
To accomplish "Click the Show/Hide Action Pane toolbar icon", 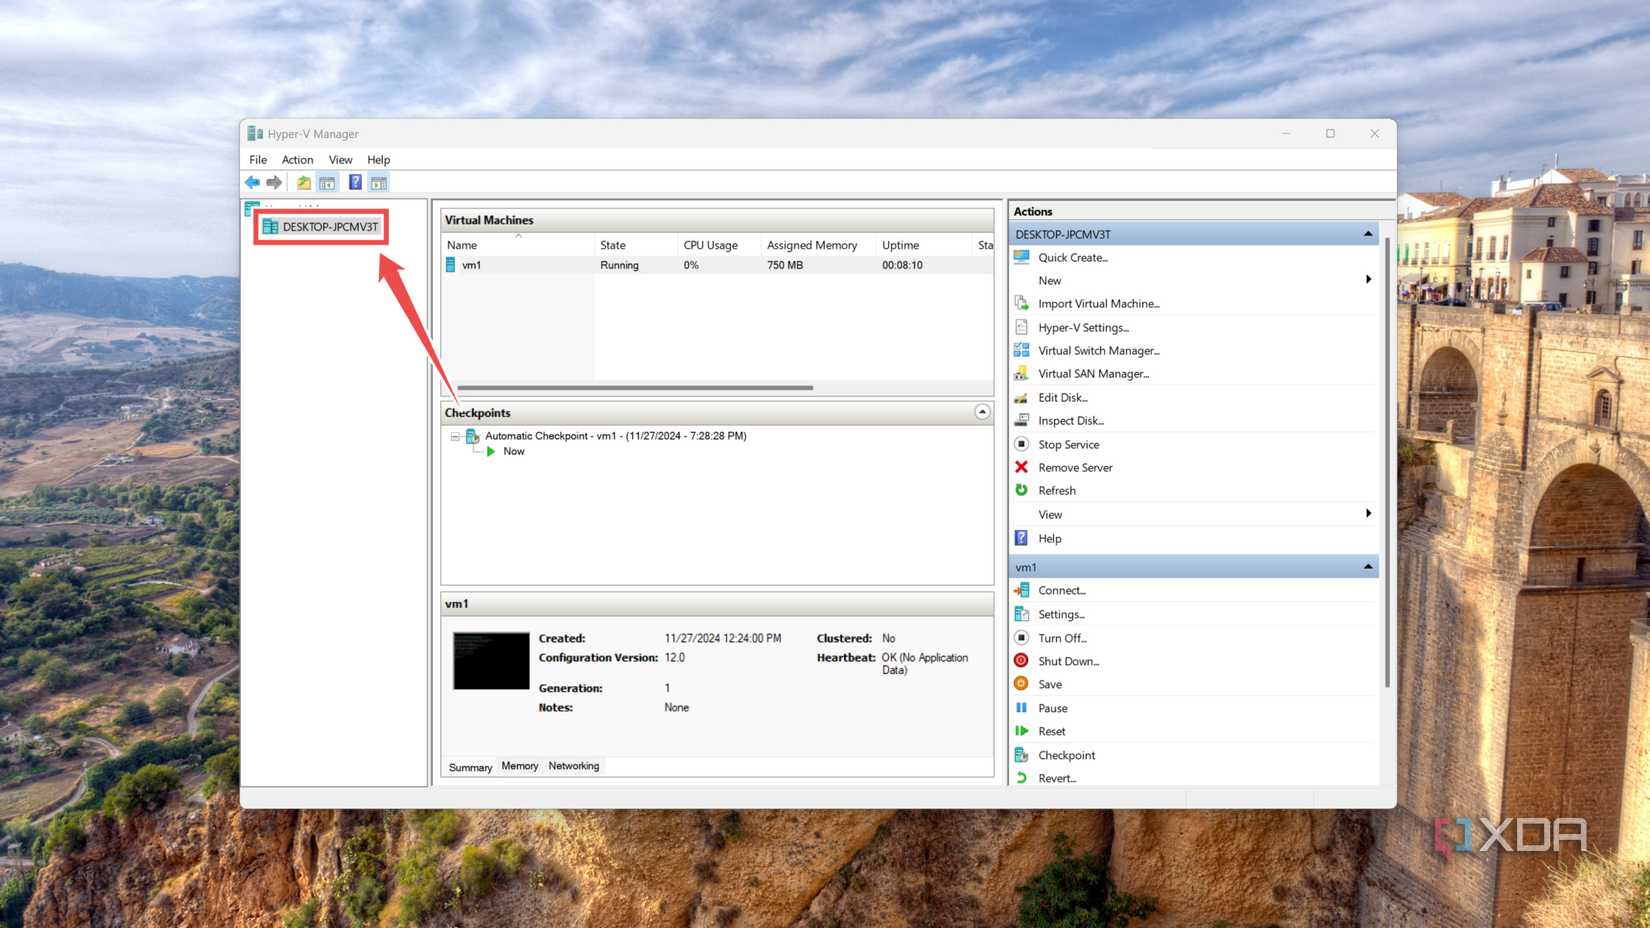I will [378, 182].
